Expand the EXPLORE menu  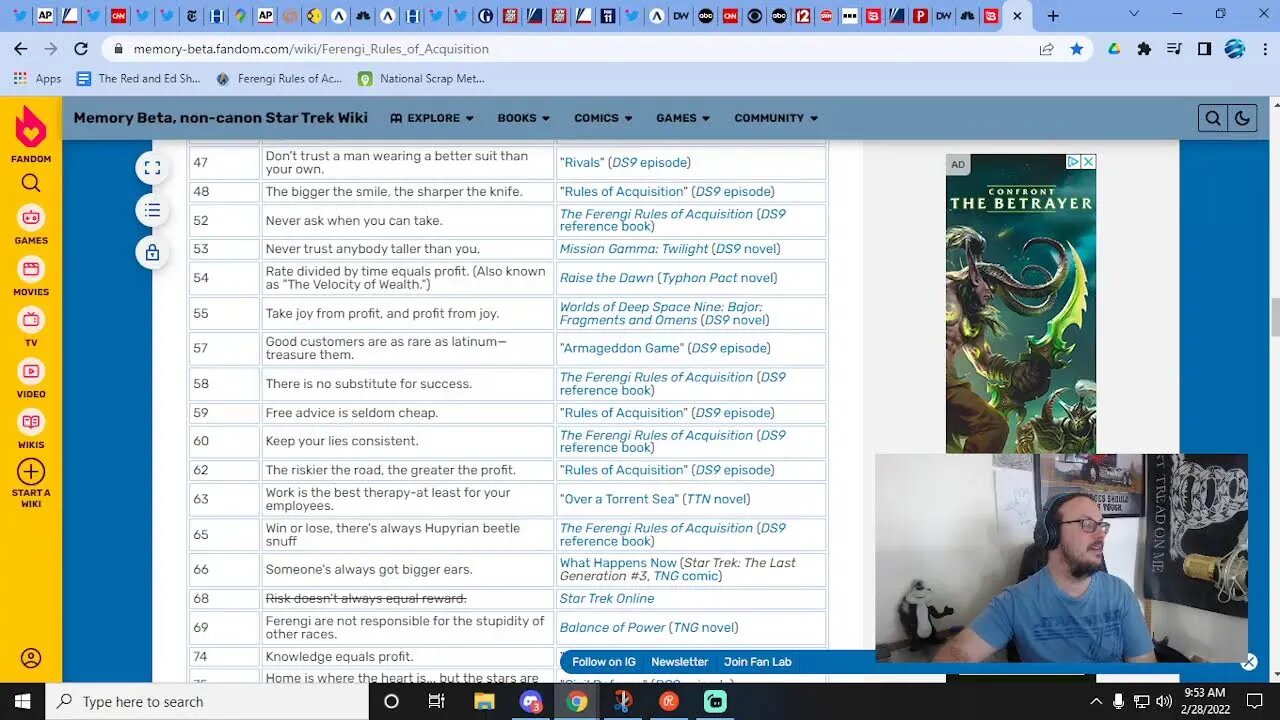tap(432, 118)
